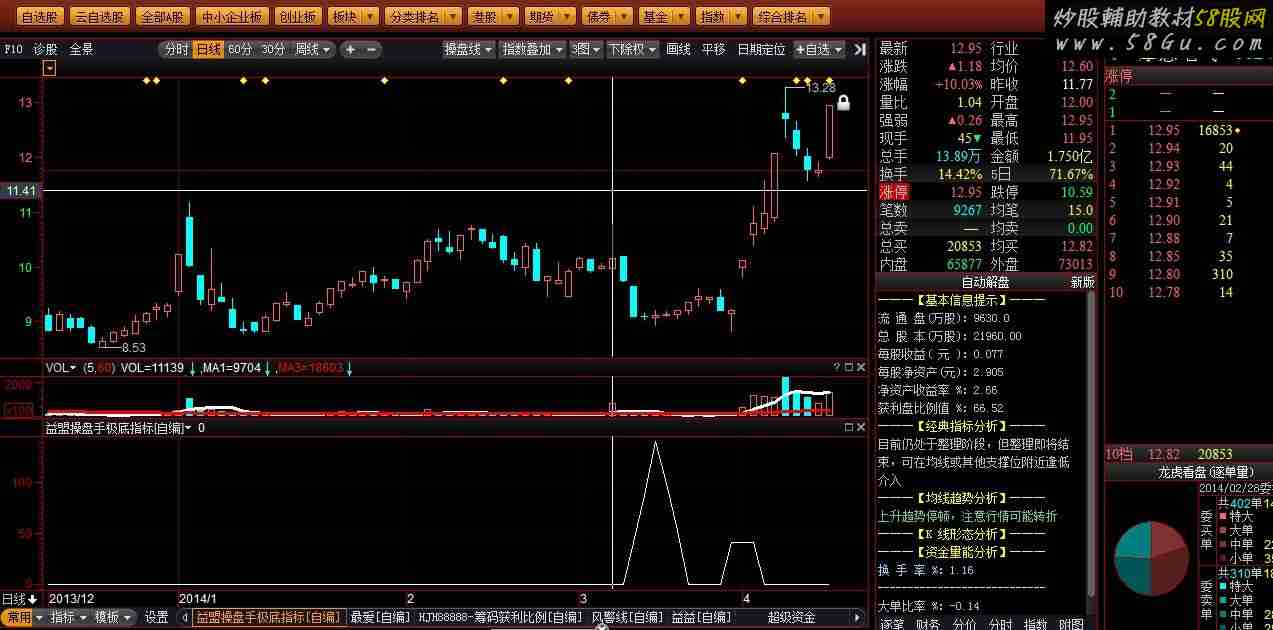
Task: Open the 板块 dropdown menu
Action: pos(354,17)
